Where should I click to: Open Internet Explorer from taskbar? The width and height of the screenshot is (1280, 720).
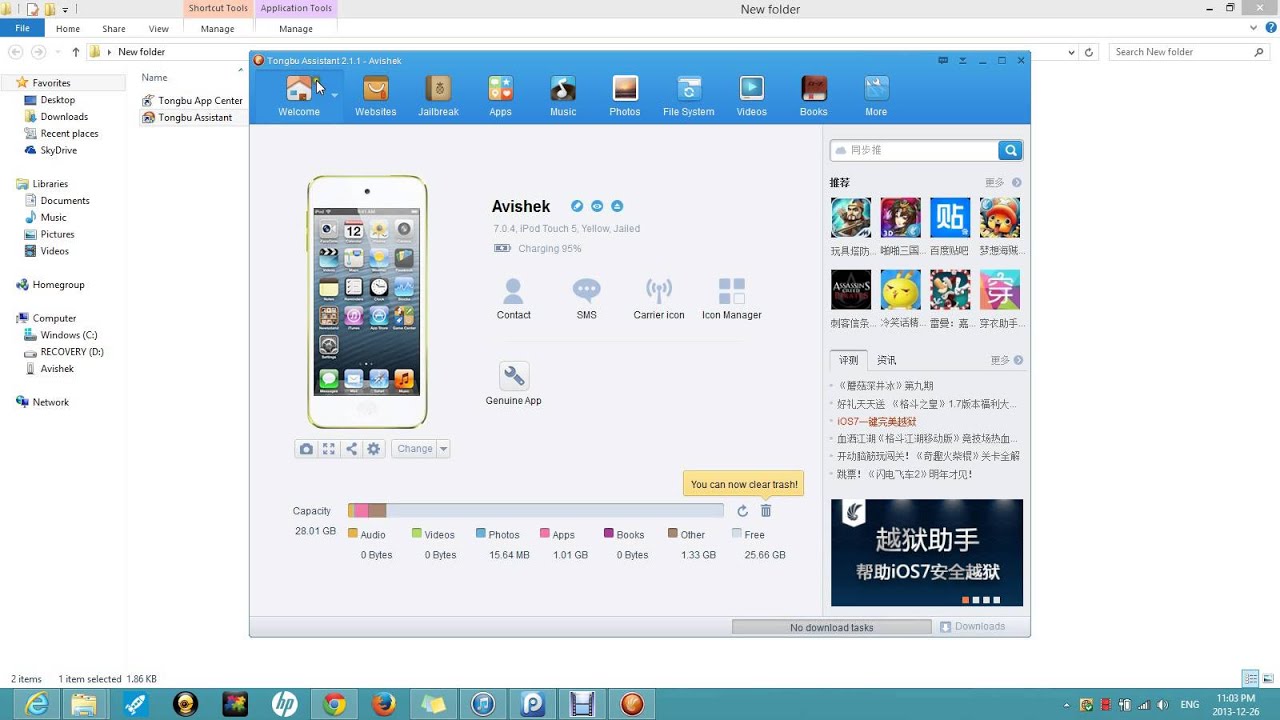[37, 704]
